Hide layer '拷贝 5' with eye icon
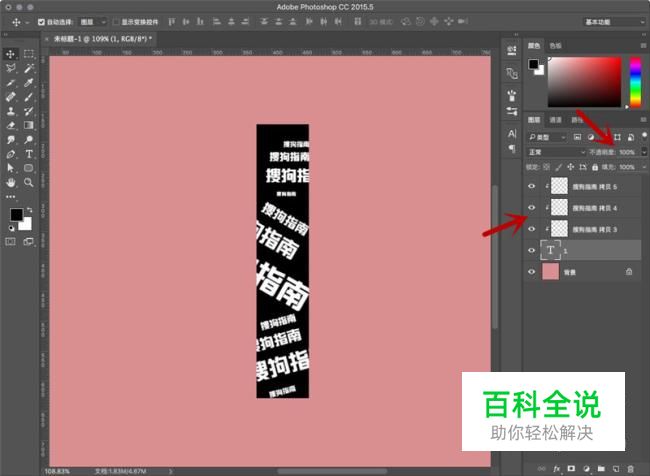 [x=531, y=186]
